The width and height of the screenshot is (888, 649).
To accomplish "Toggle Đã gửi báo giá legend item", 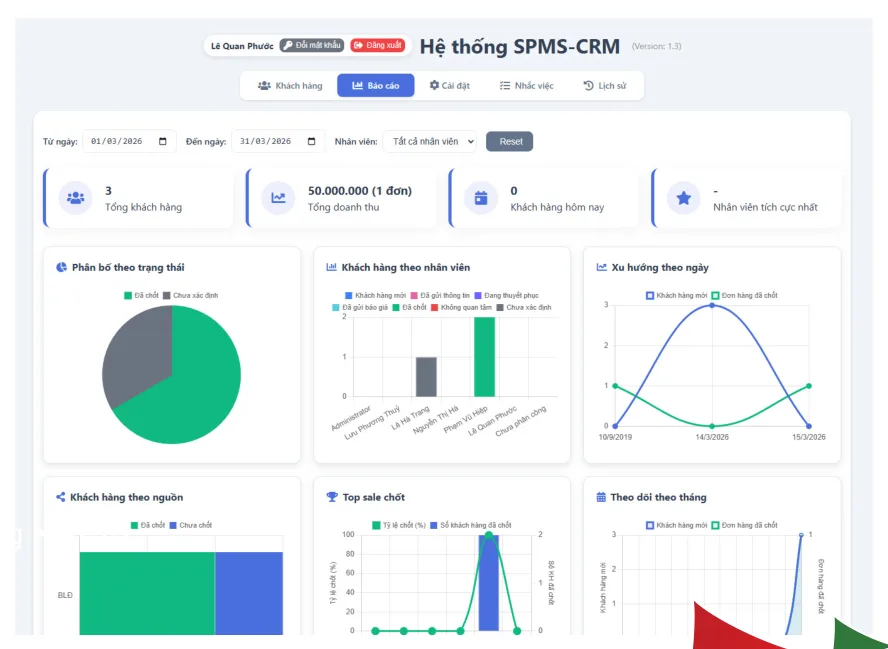I will pyautogui.click(x=360, y=308).
